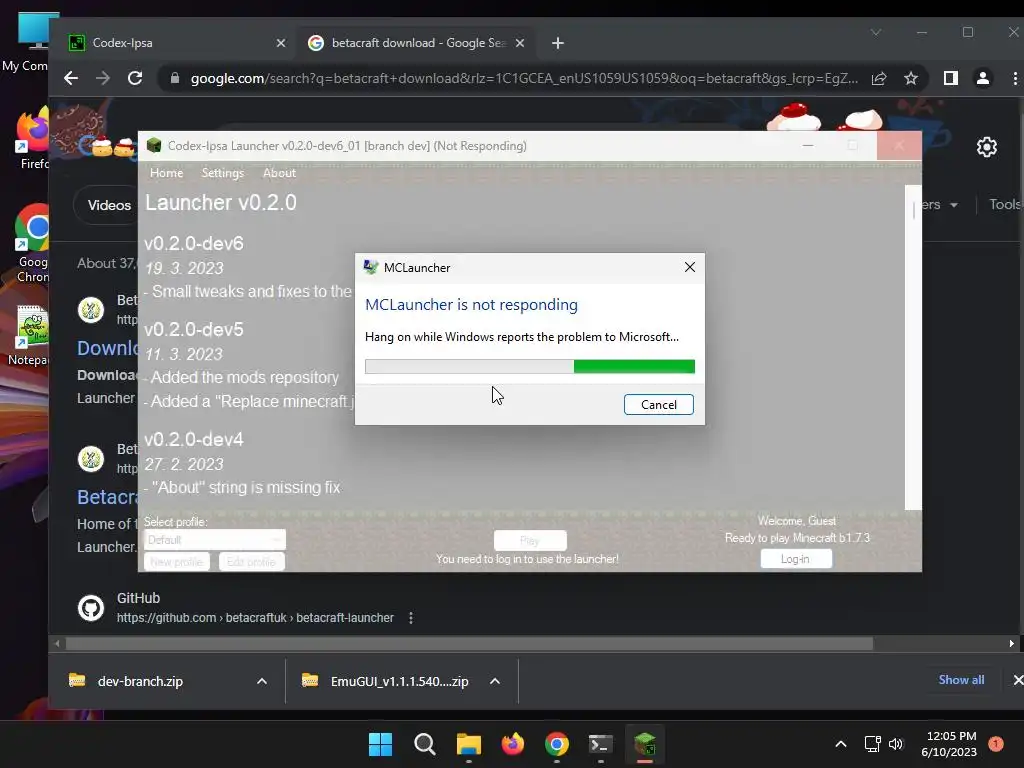Select Codex-Ipsa launcher taskbar icon
Screen dimensions: 1024x768
coord(645,744)
